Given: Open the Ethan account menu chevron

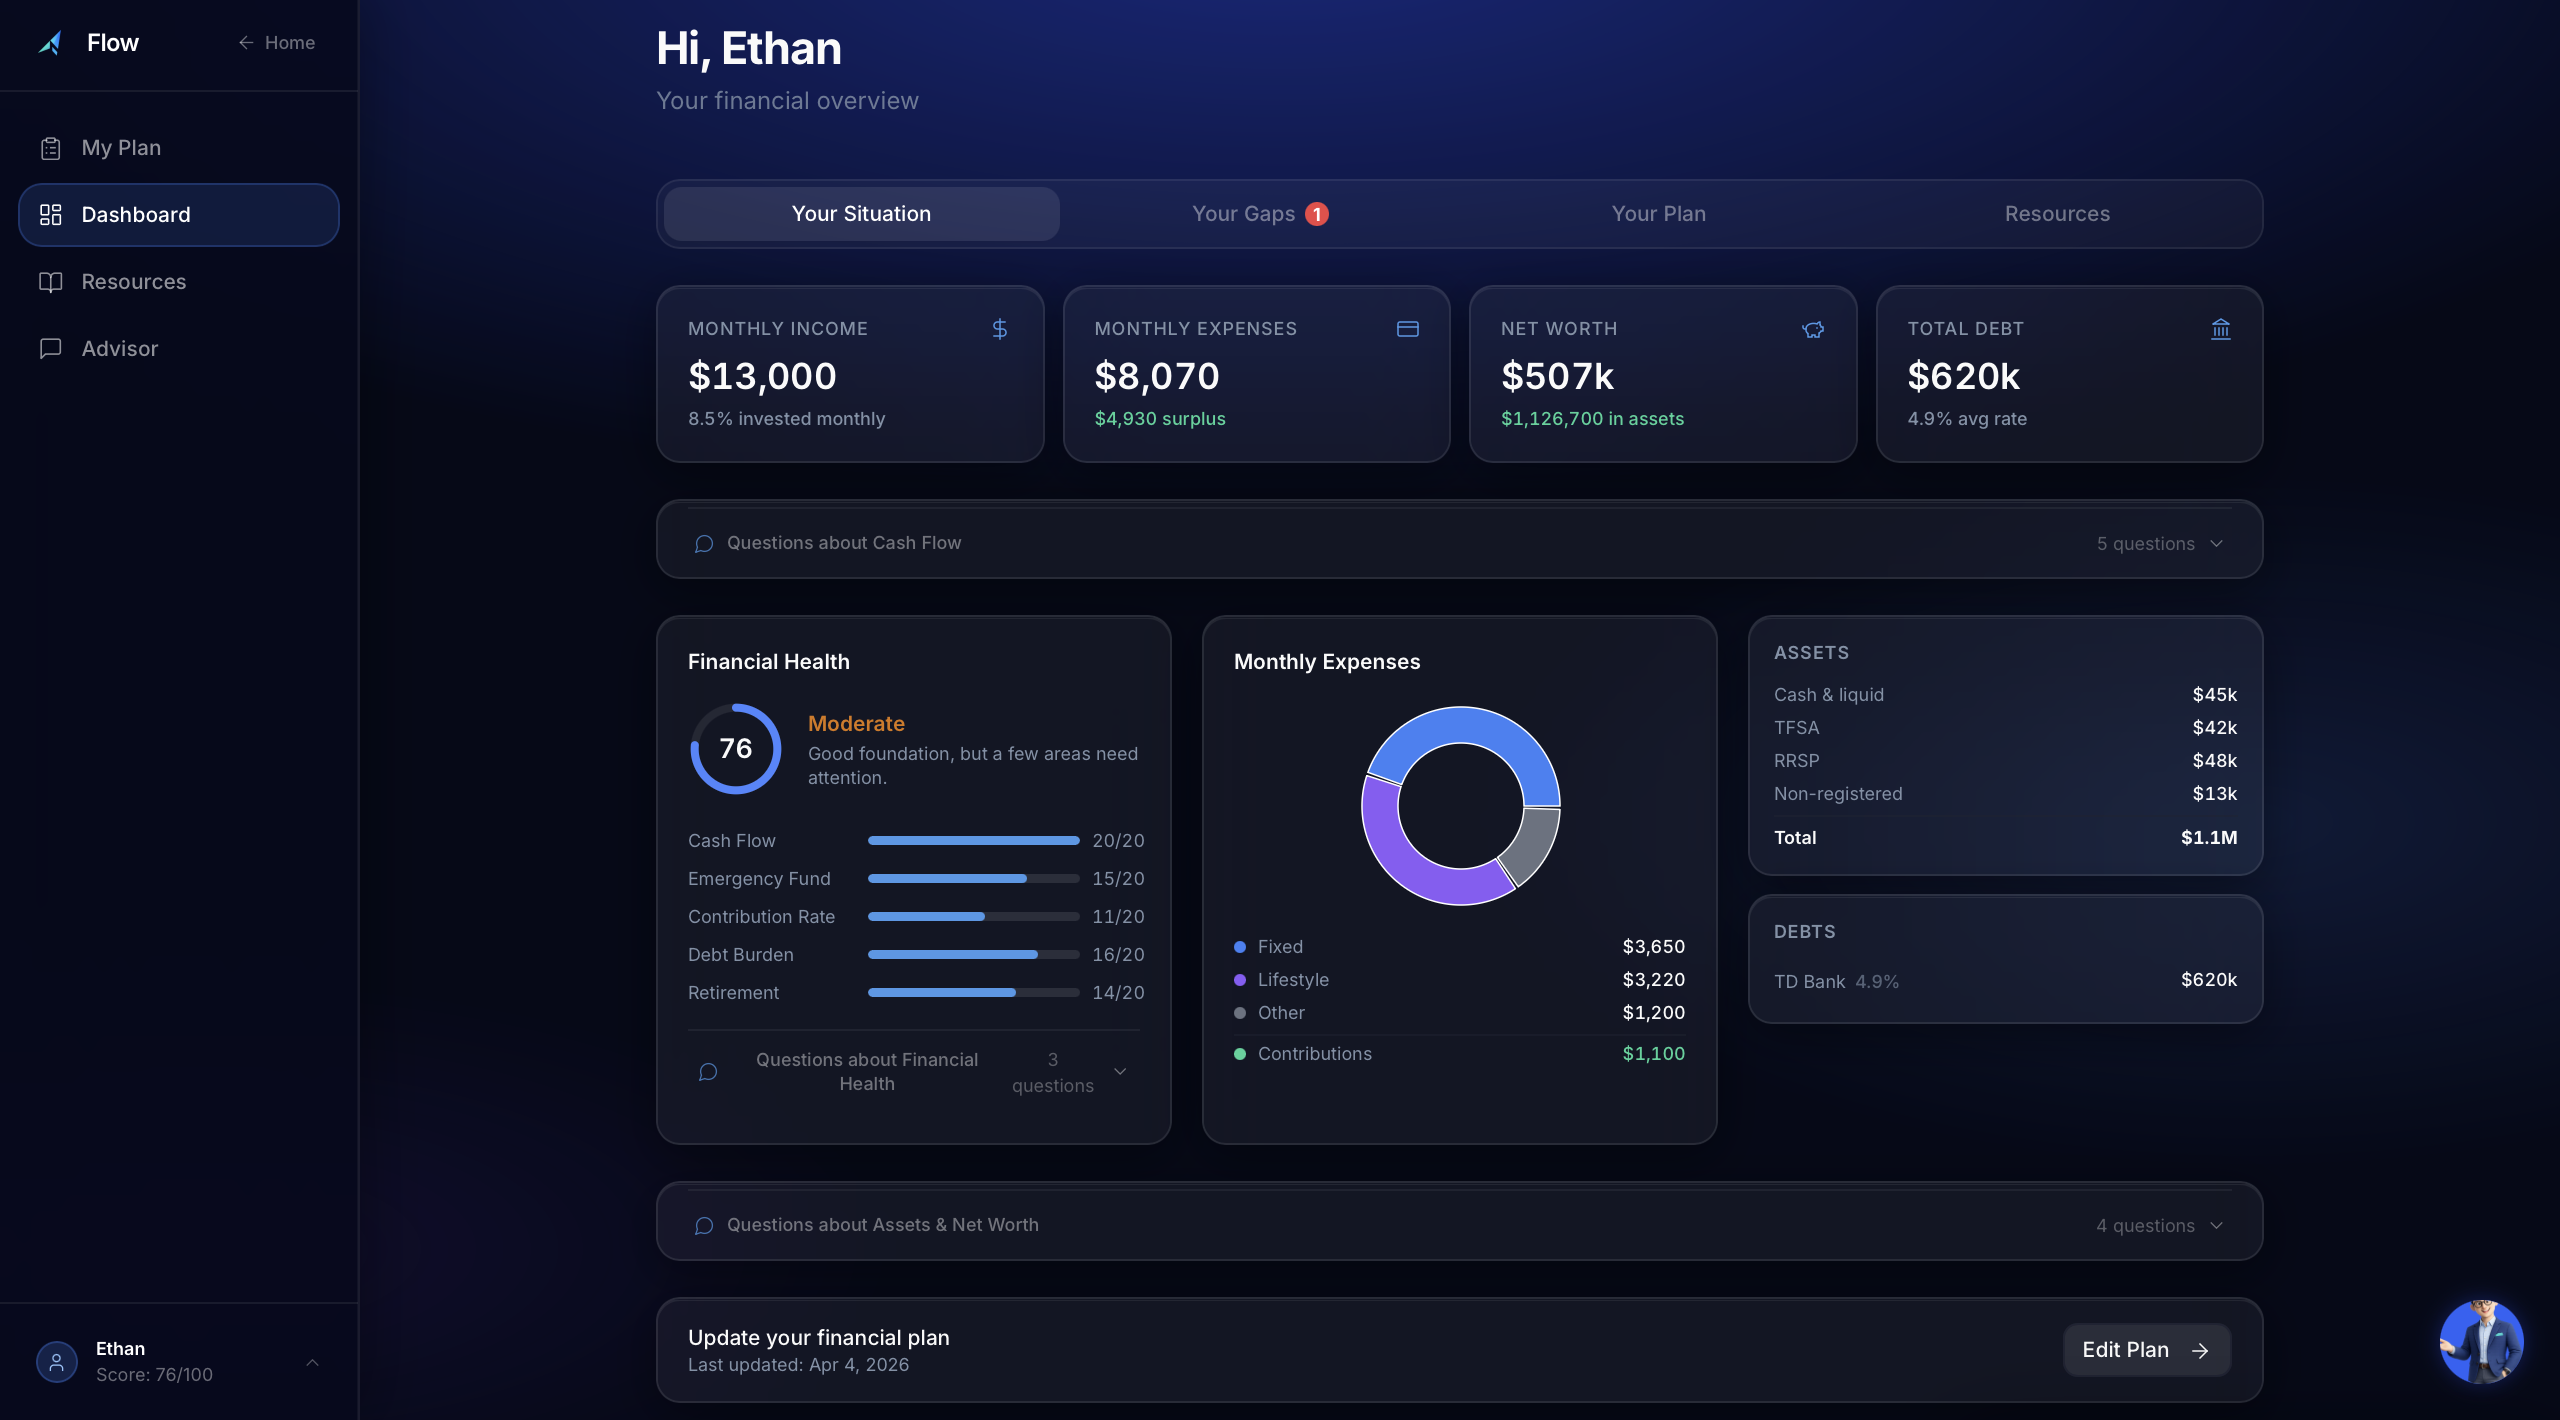Looking at the screenshot, I should 312,1362.
